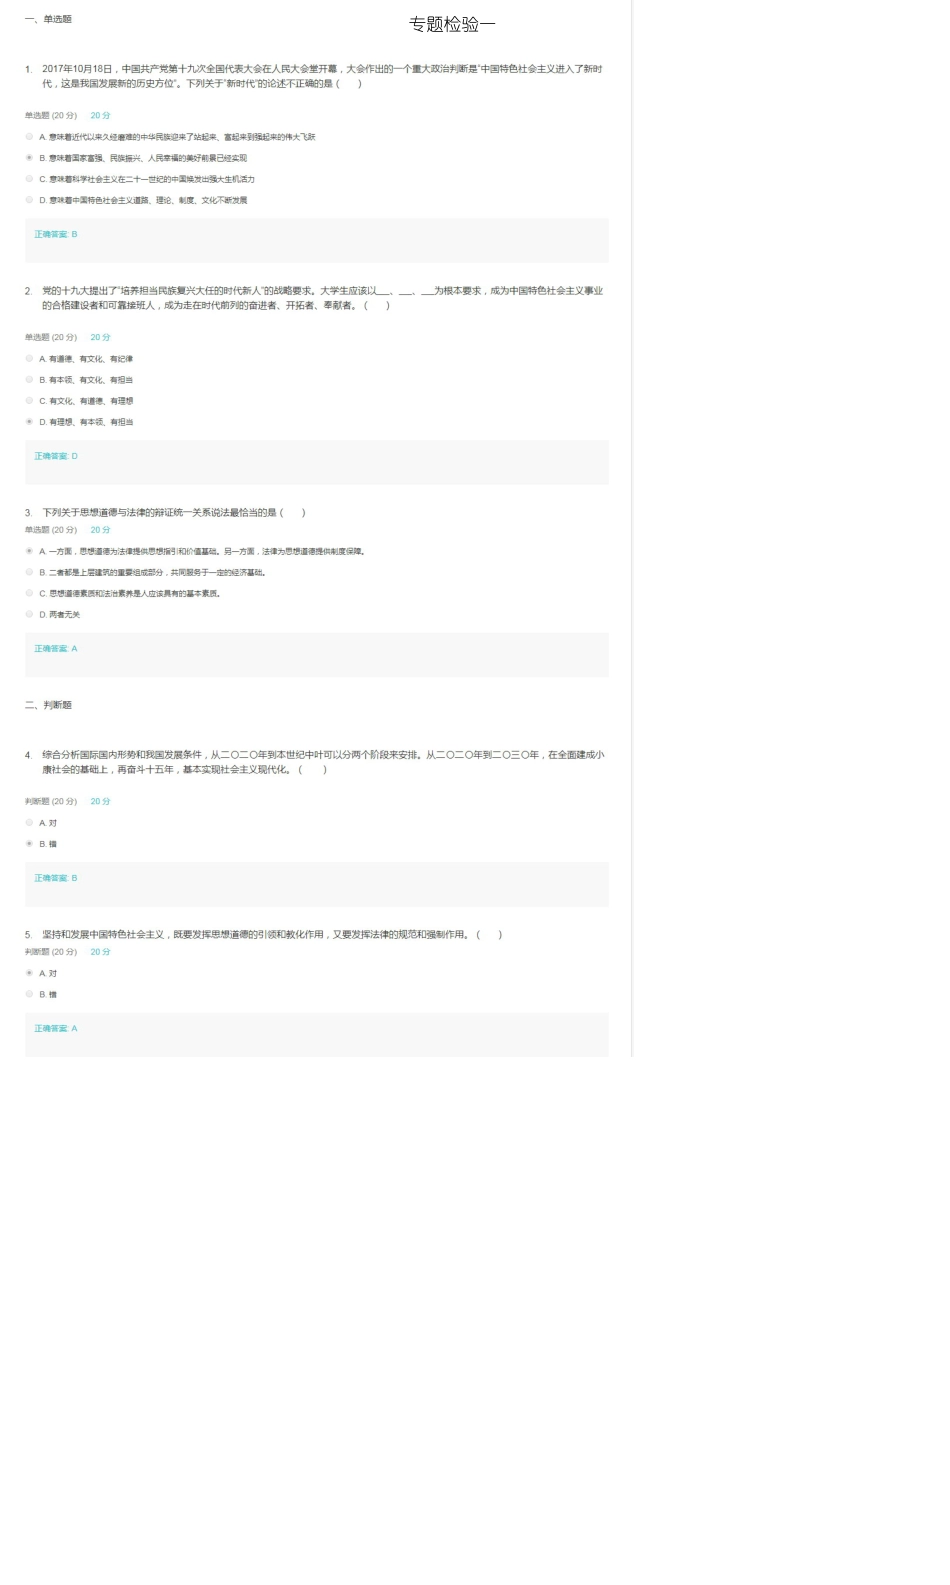Viewport: 950px width, 1585px height.
Task: Select question 3 option B radio button
Action: [x=29, y=573]
